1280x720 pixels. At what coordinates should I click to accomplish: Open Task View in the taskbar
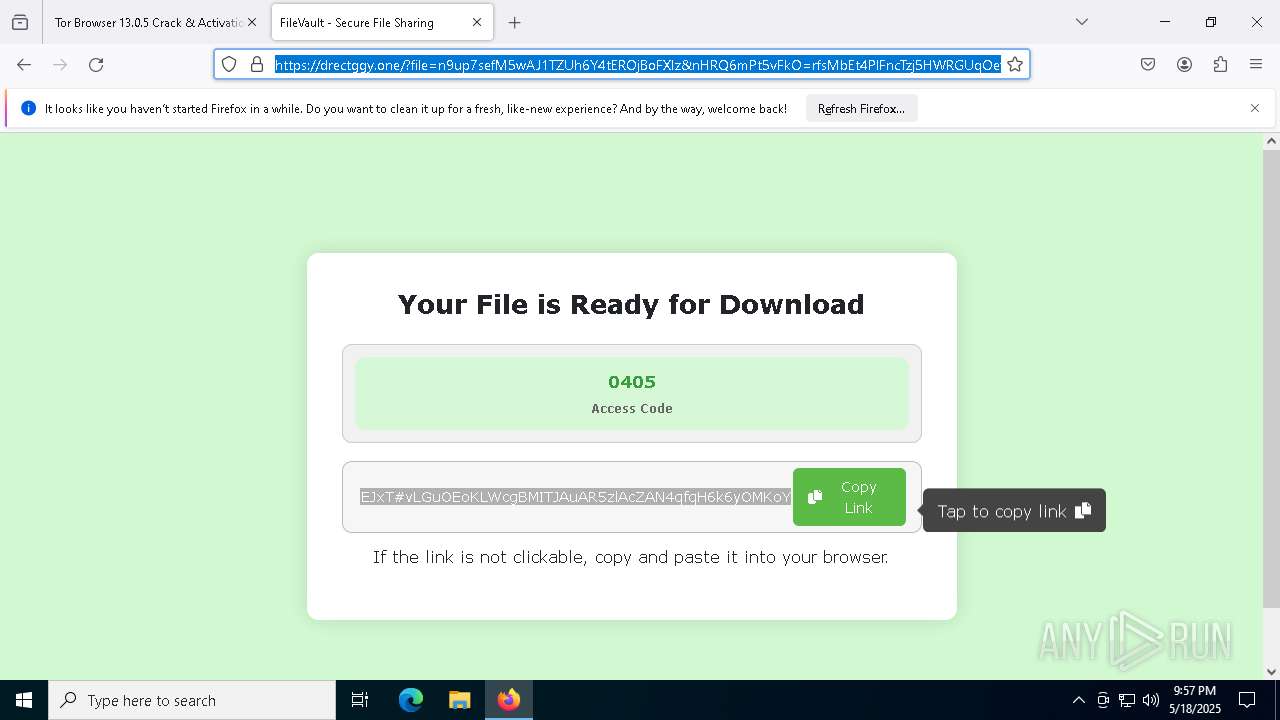360,700
